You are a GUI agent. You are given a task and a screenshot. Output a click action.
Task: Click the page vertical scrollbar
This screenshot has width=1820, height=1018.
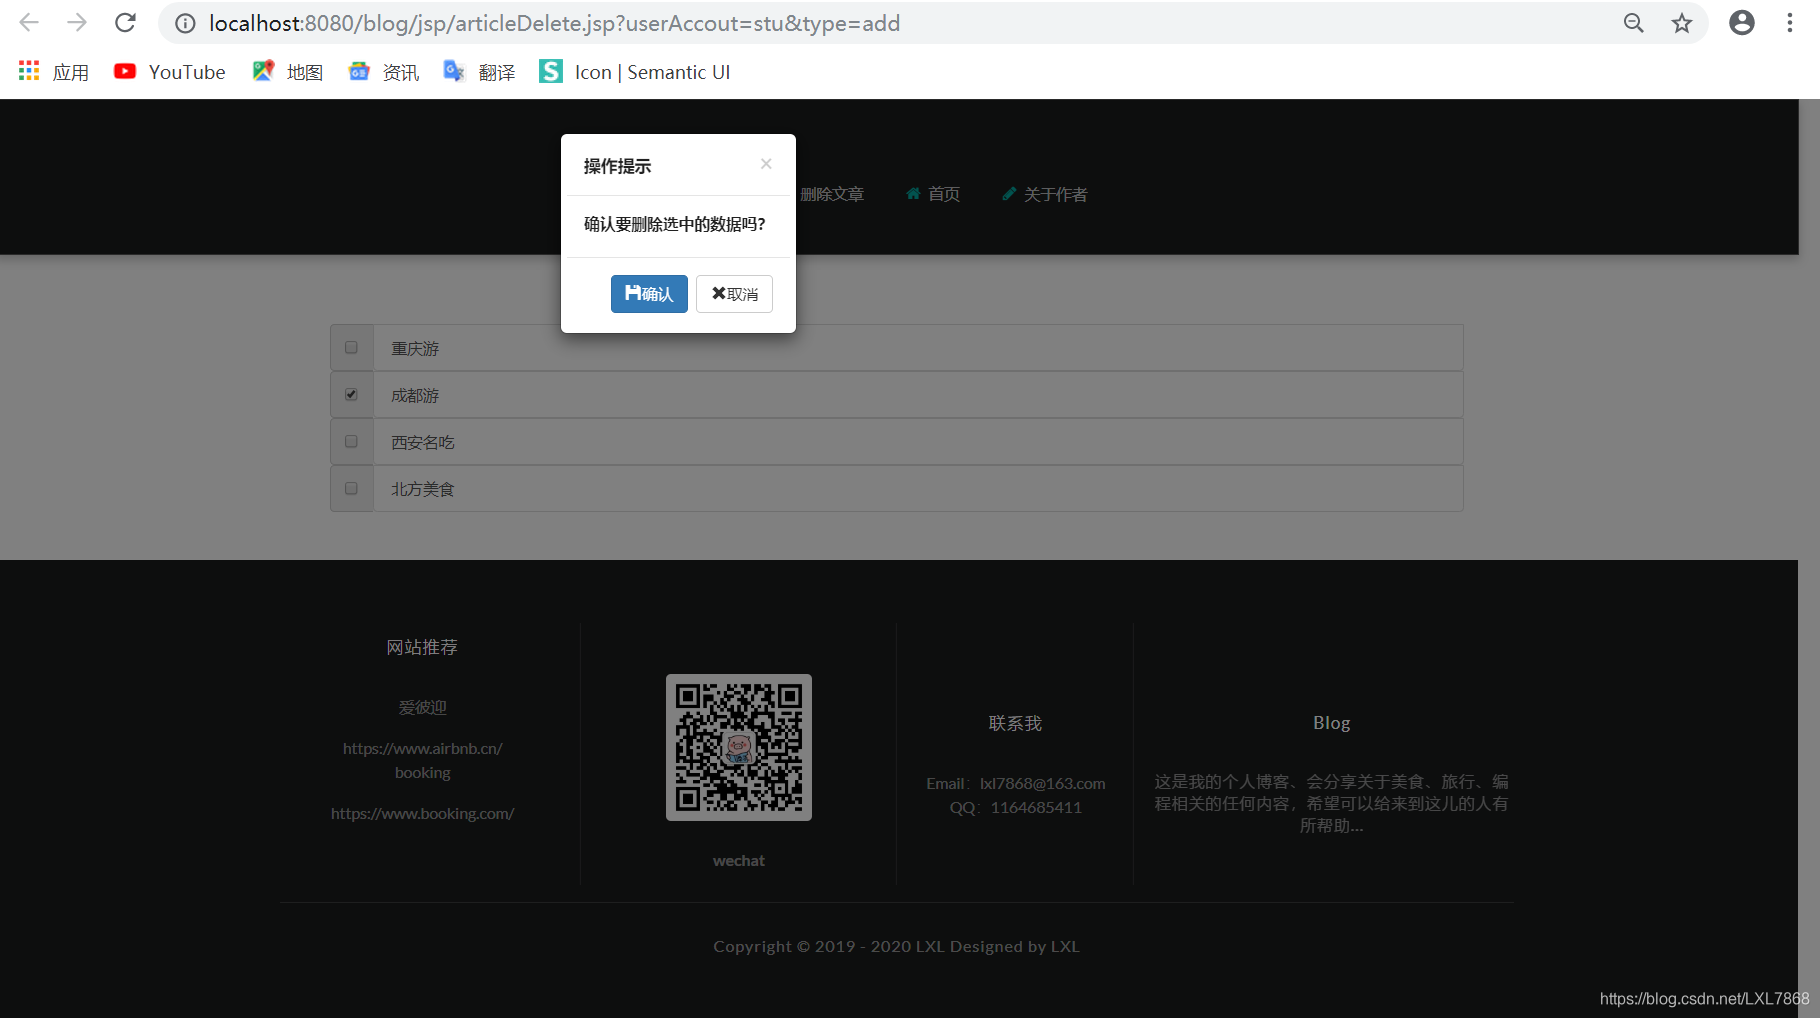click(1809, 558)
